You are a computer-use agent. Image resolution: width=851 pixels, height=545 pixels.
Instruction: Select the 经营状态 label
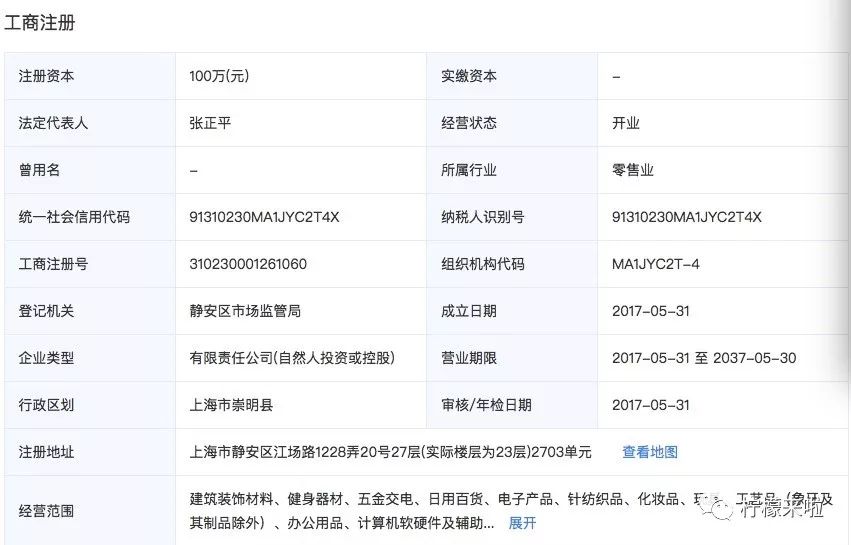click(469, 123)
